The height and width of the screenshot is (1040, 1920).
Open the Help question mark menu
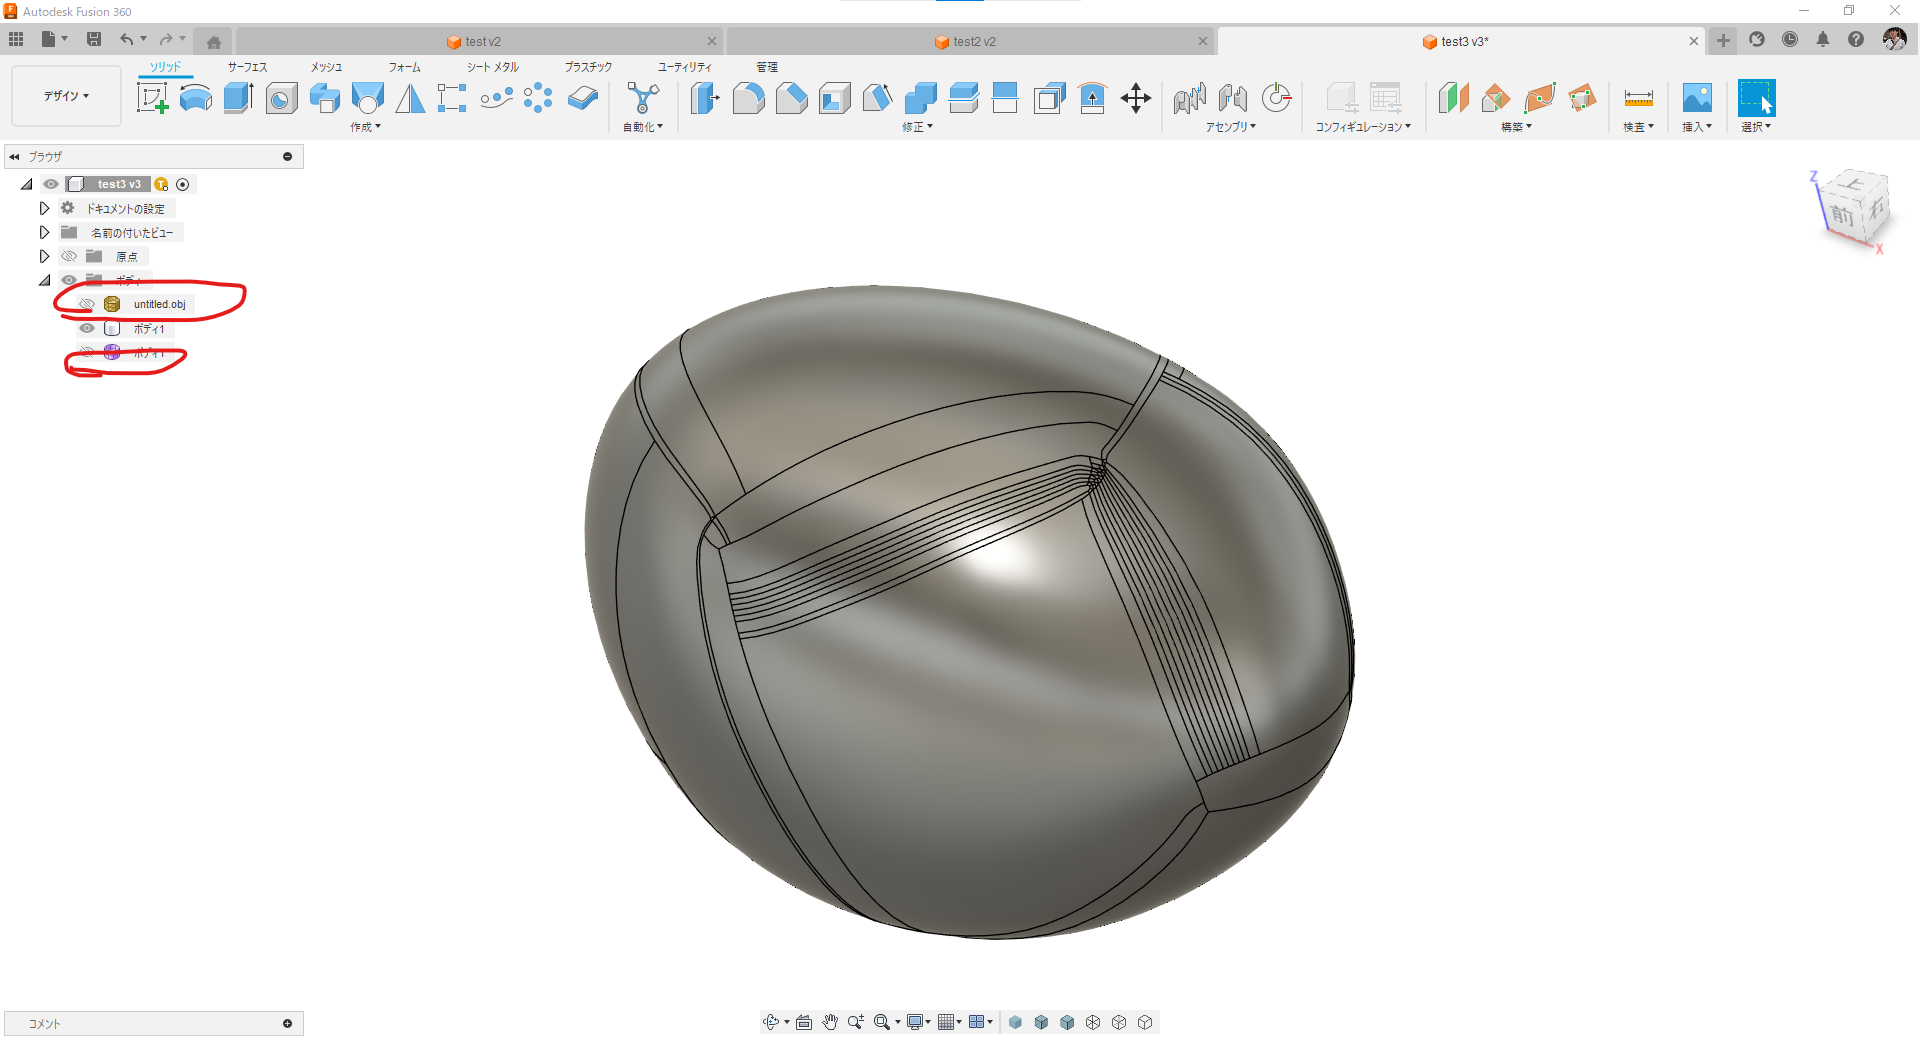coord(1856,40)
